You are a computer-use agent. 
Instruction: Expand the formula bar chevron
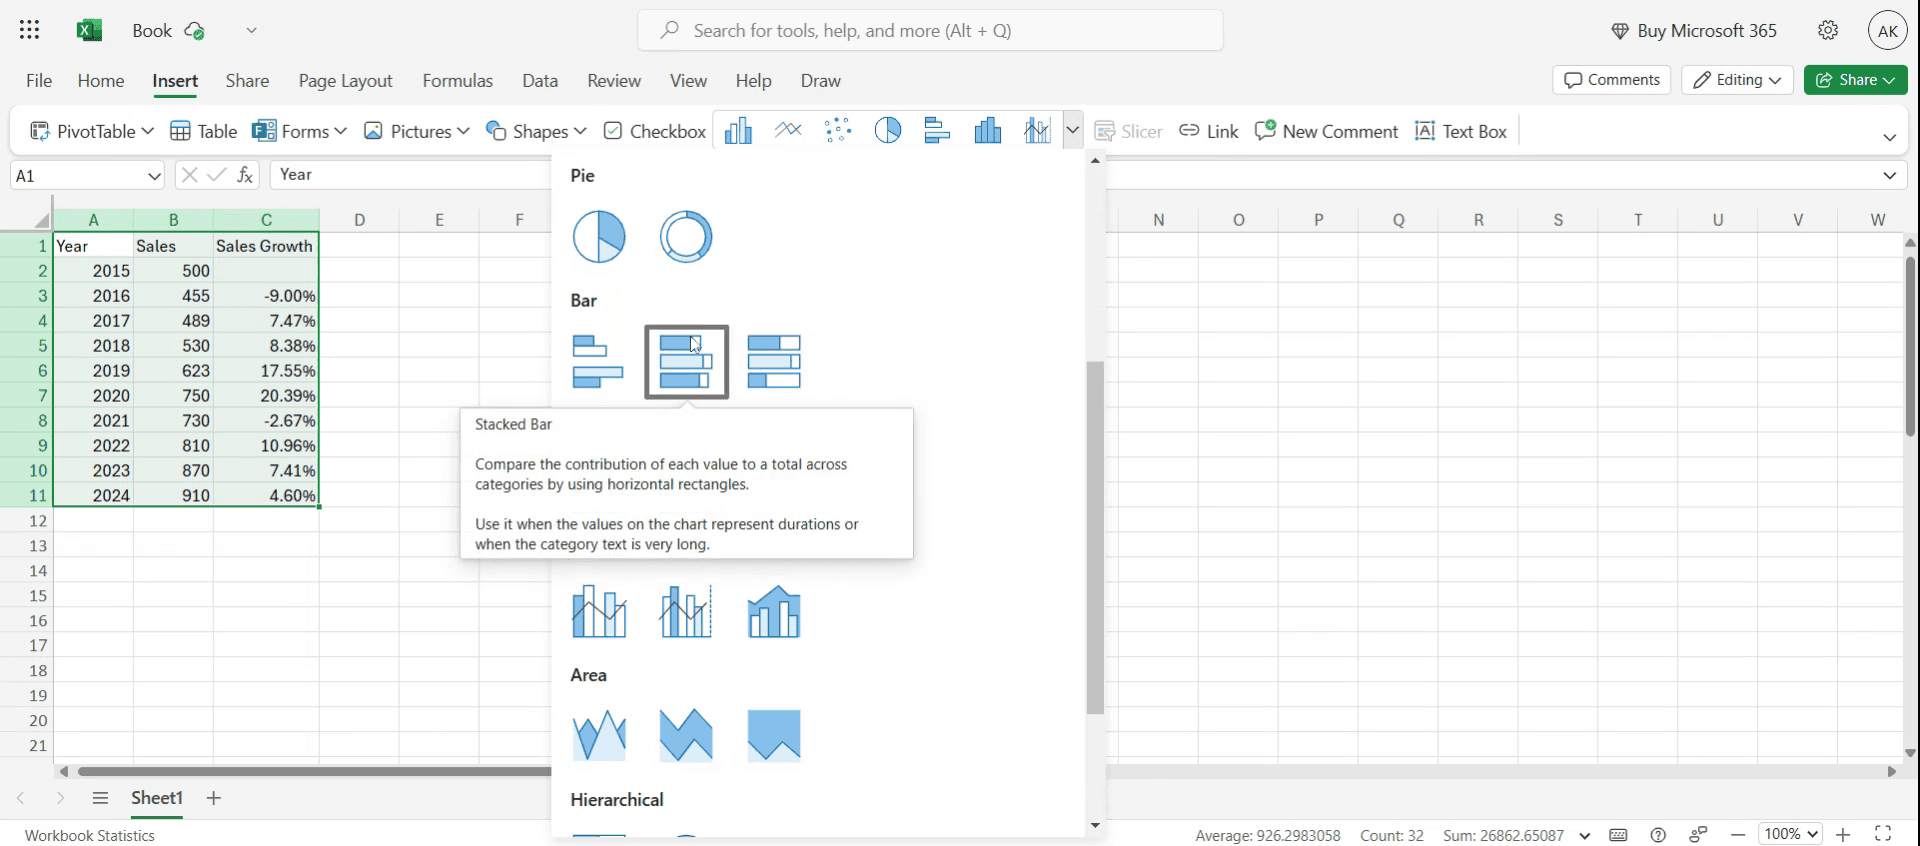click(x=1890, y=176)
